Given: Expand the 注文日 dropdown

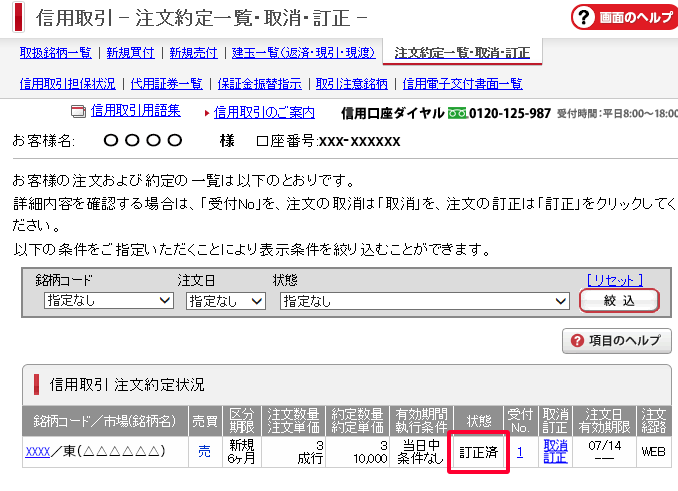Looking at the screenshot, I should [225, 300].
